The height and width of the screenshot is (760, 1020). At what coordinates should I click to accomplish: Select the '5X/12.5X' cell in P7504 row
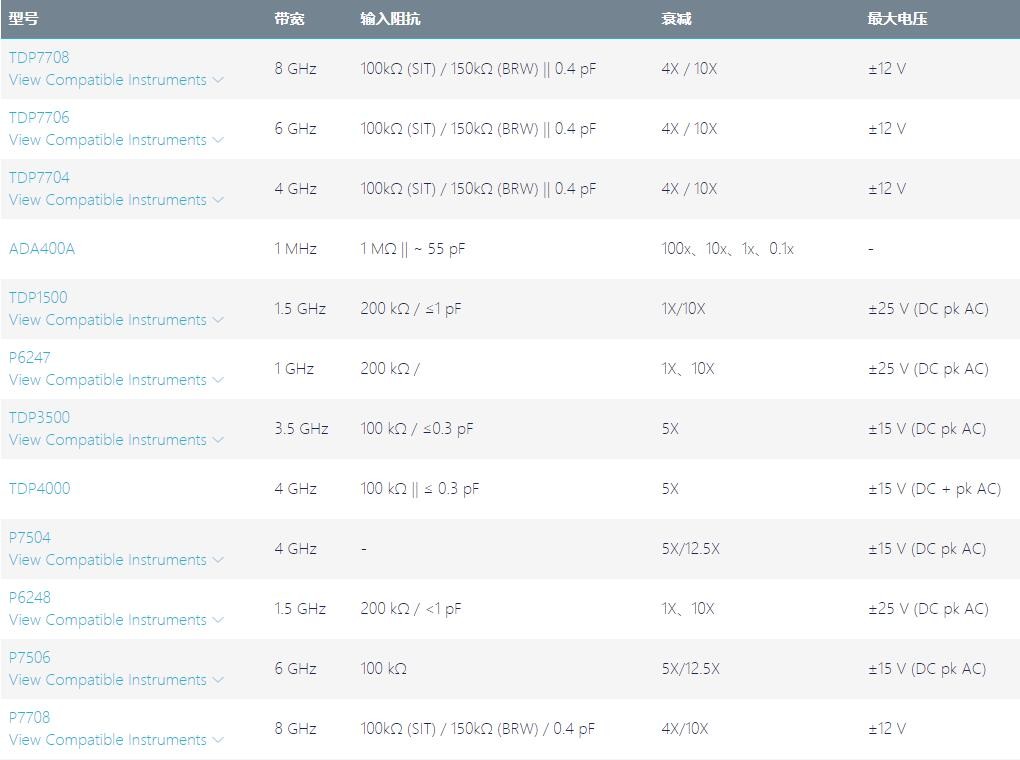(691, 549)
